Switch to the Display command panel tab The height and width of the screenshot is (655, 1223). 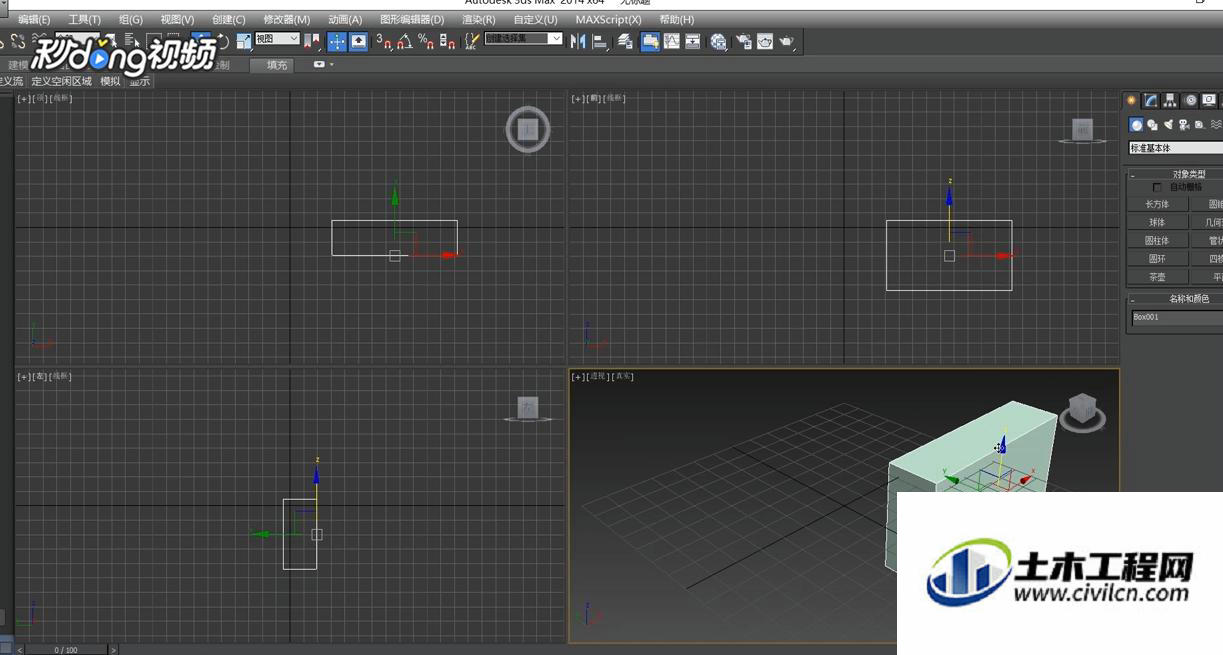pyautogui.click(x=1209, y=100)
